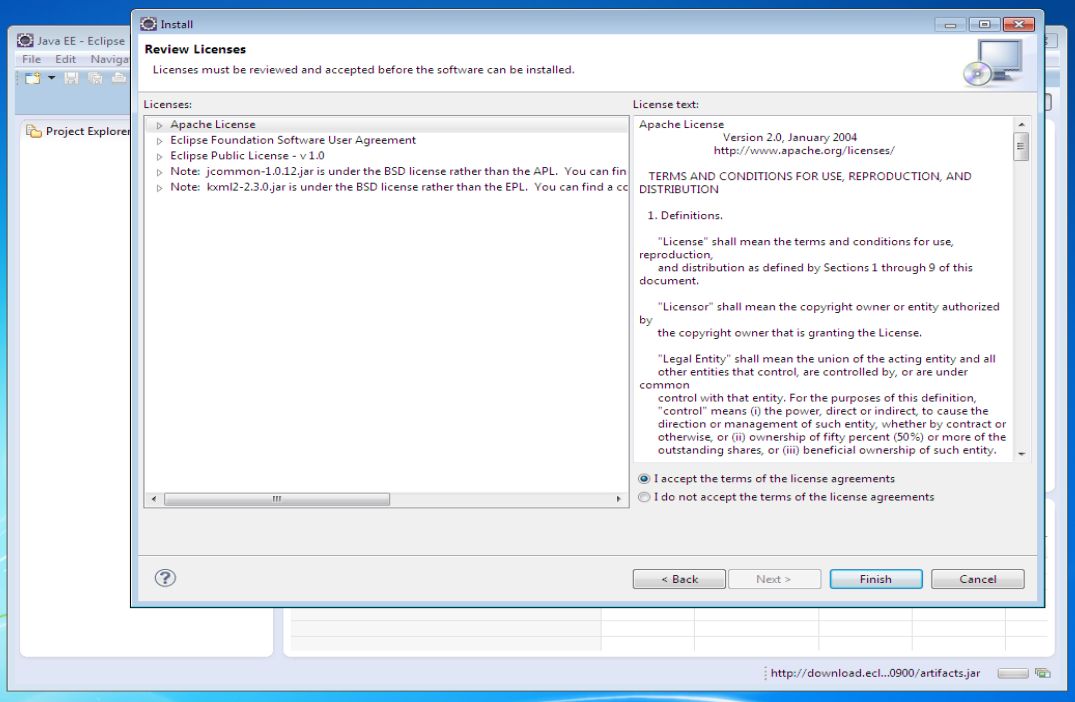Open help via the question mark icon

coord(165,578)
